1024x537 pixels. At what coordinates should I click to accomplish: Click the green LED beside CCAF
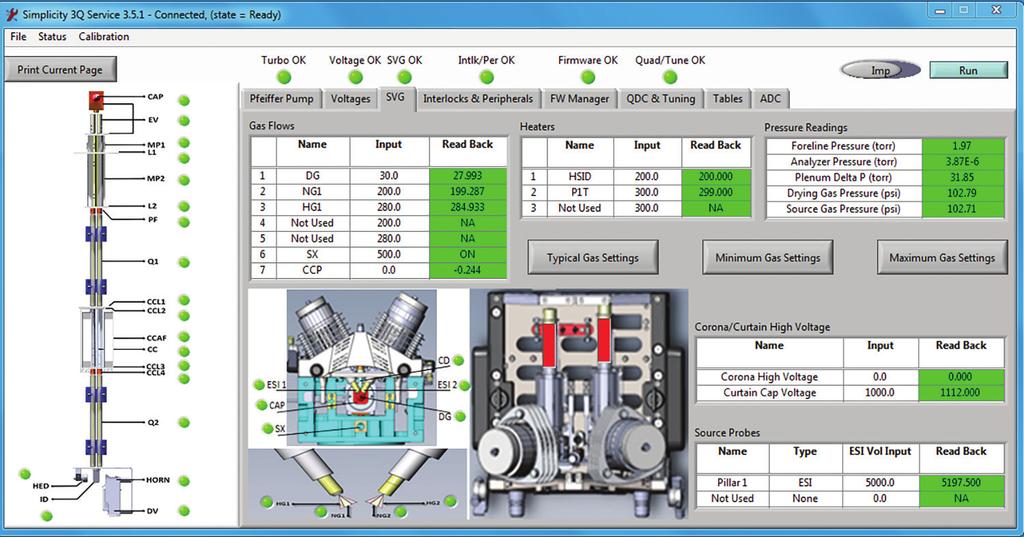184,337
